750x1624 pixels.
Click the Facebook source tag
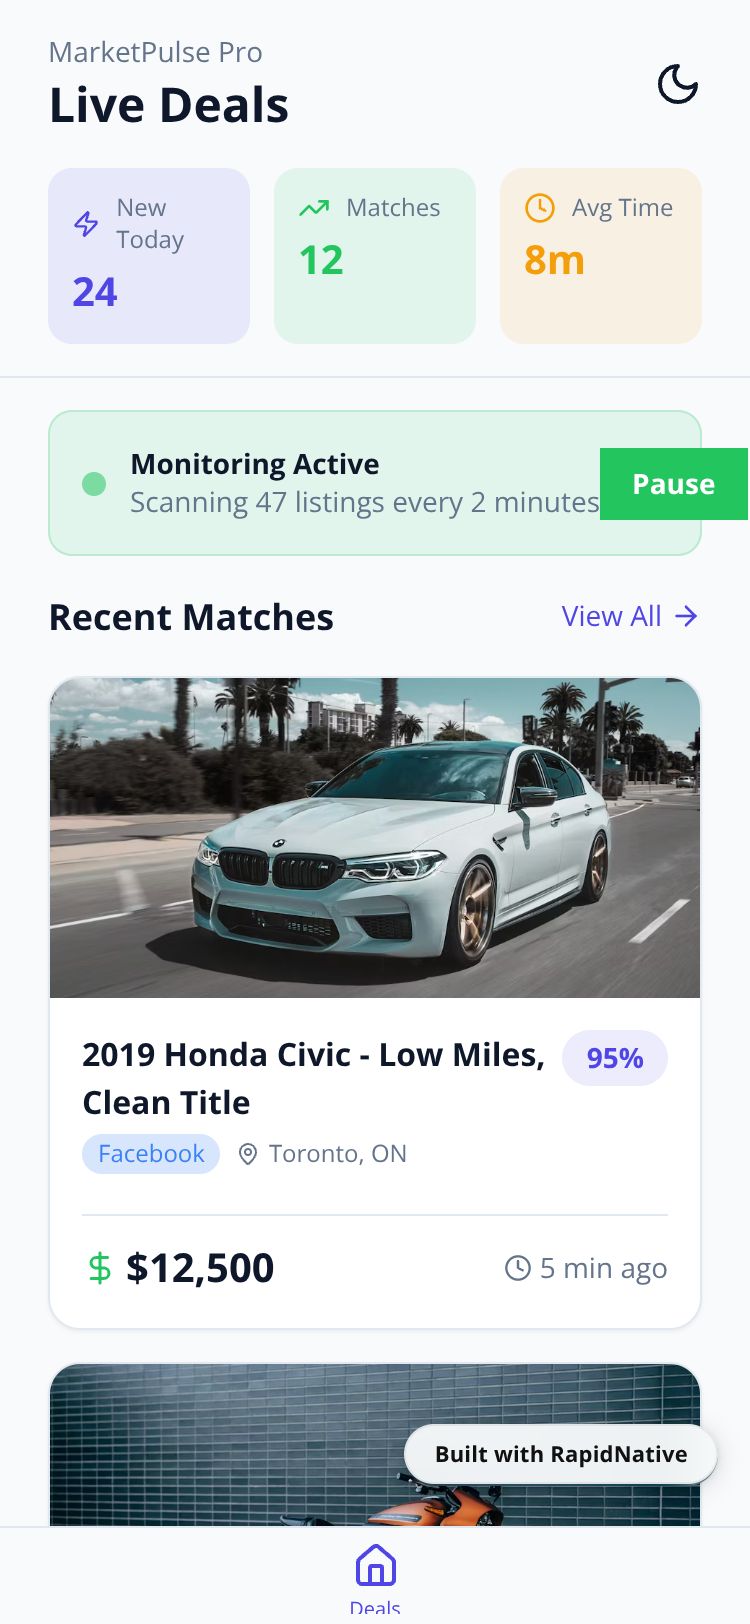(151, 1154)
